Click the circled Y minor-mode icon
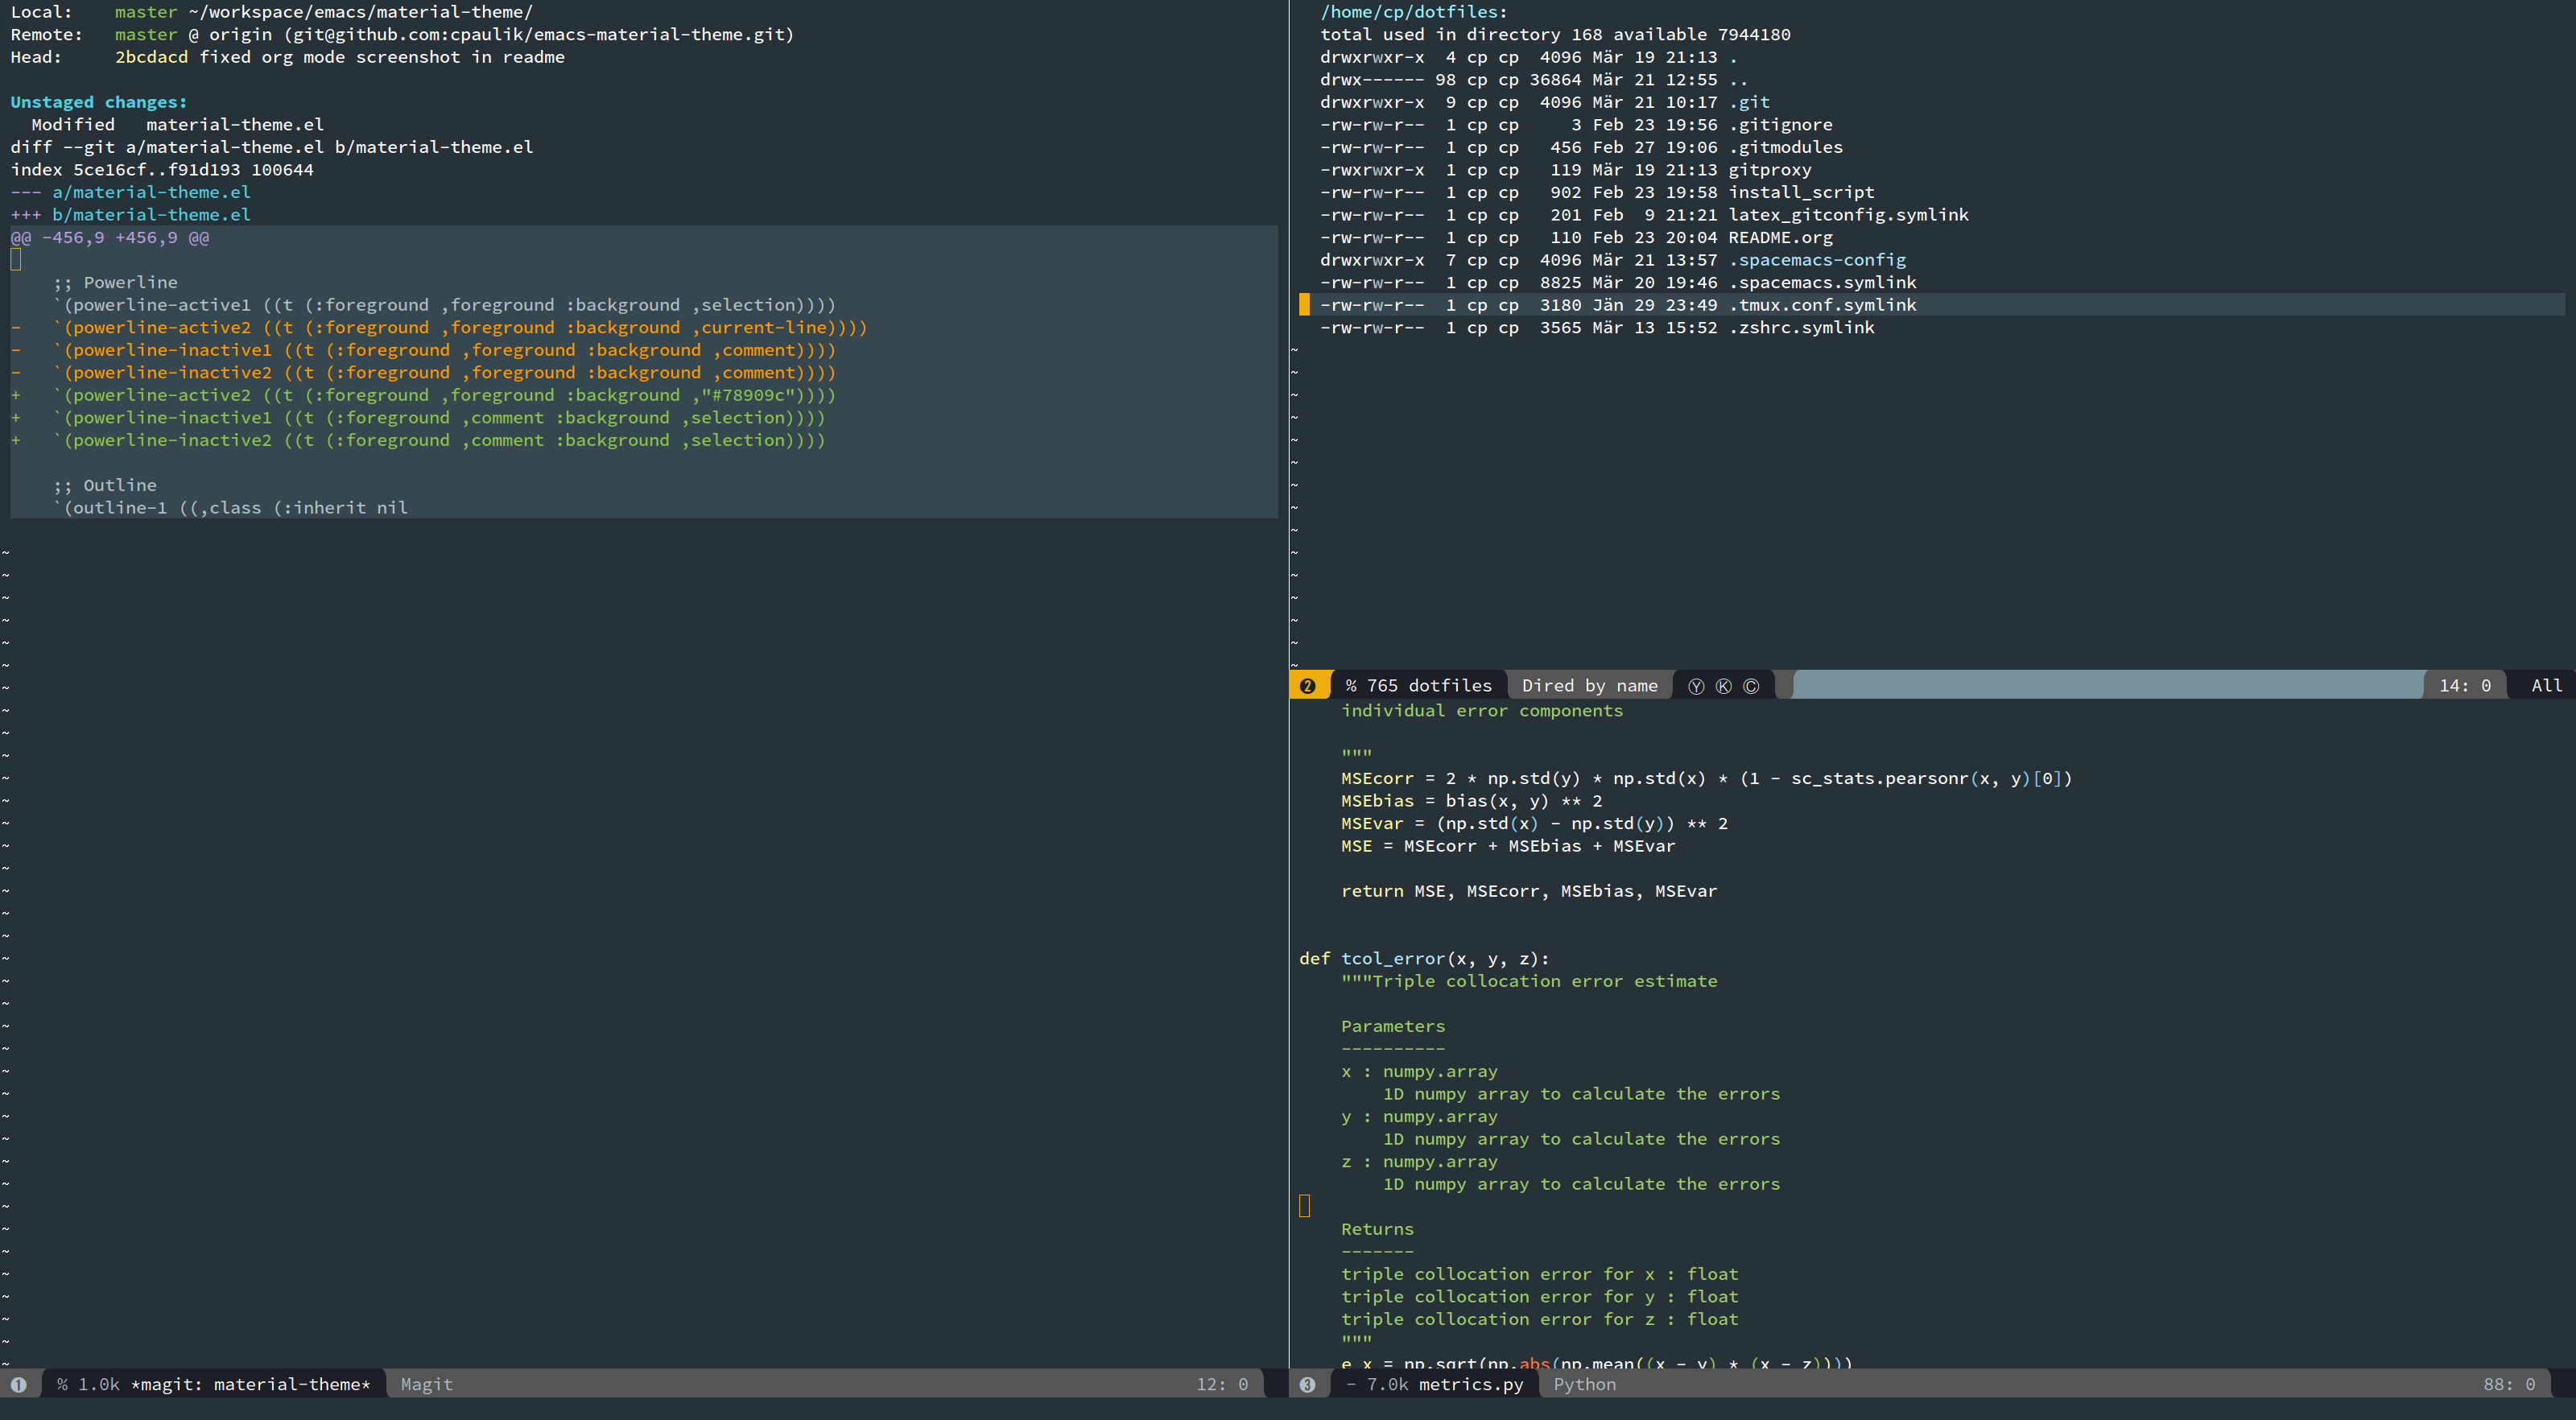The height and width of the screenshot is (1420, 2576). tap(1696, 686)
